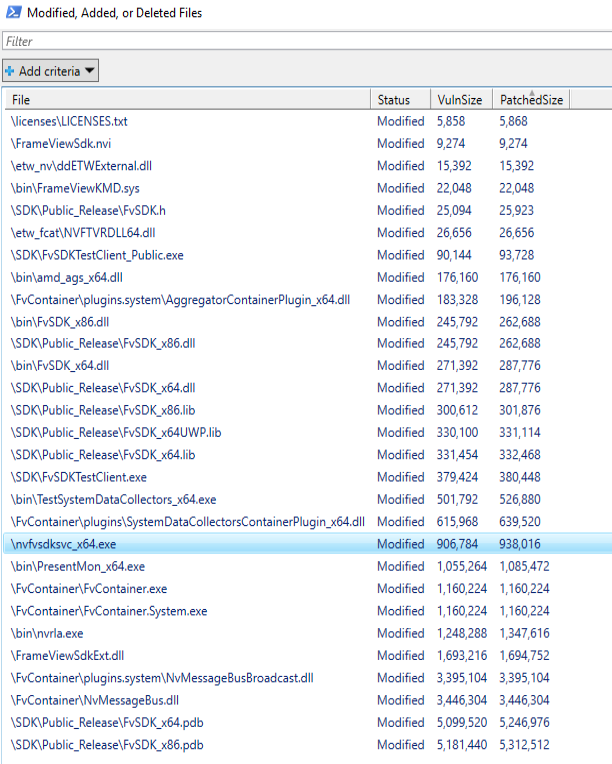This screenshot has height=764, width=612.
Task: Sort by the Status column header
Action: pos(400,100)
